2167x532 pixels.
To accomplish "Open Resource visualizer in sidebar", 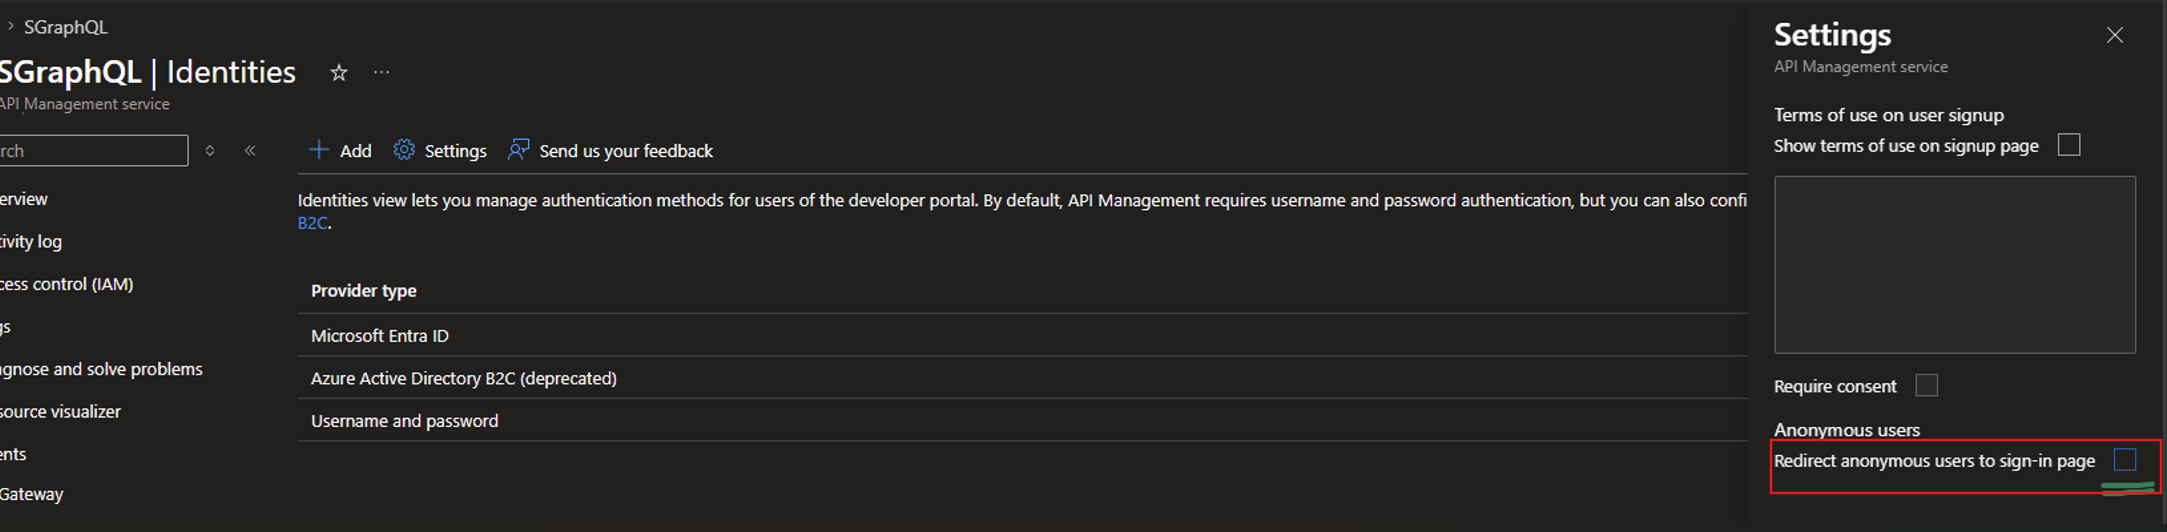I will click(60, 412).
